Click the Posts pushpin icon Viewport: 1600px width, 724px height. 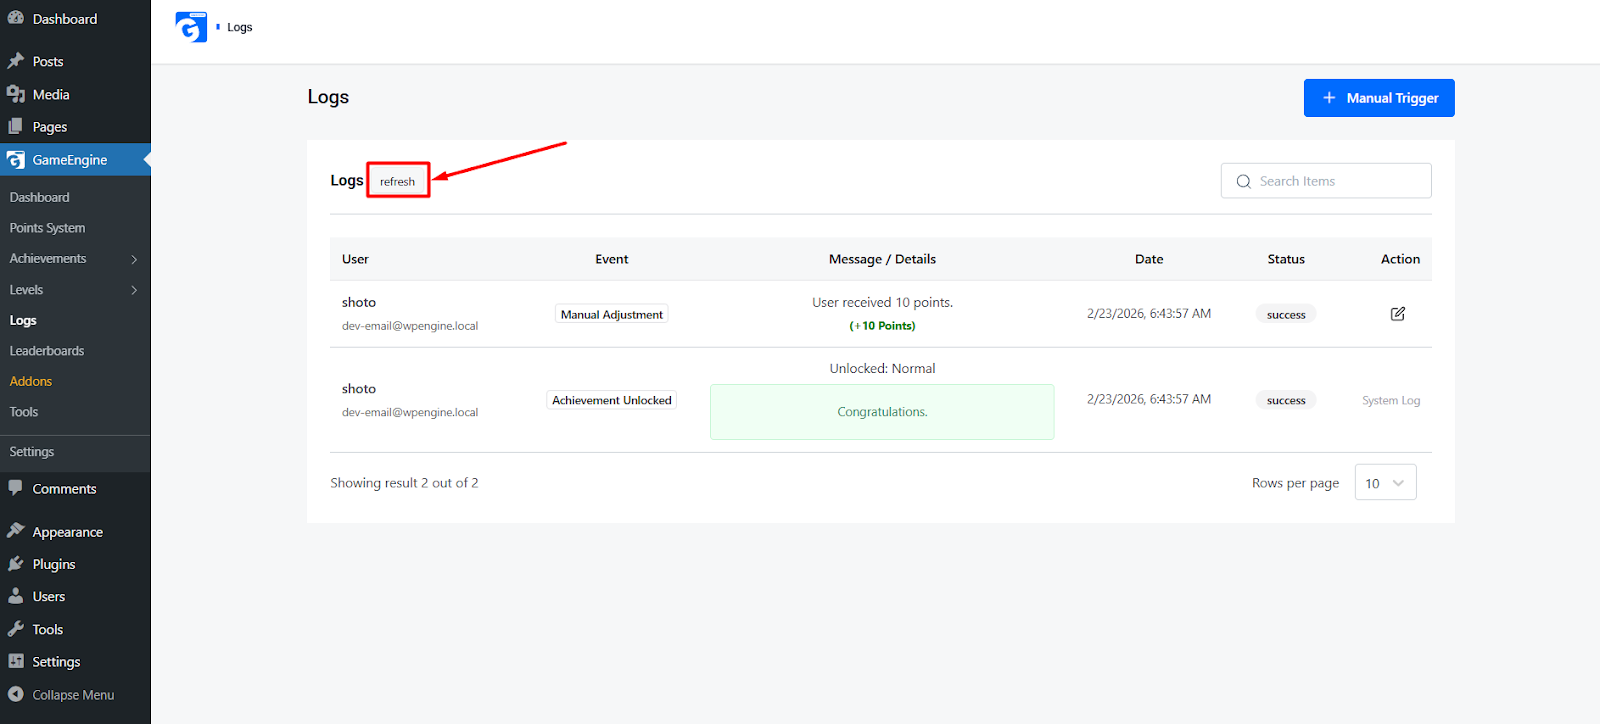(x=16, y=61)
